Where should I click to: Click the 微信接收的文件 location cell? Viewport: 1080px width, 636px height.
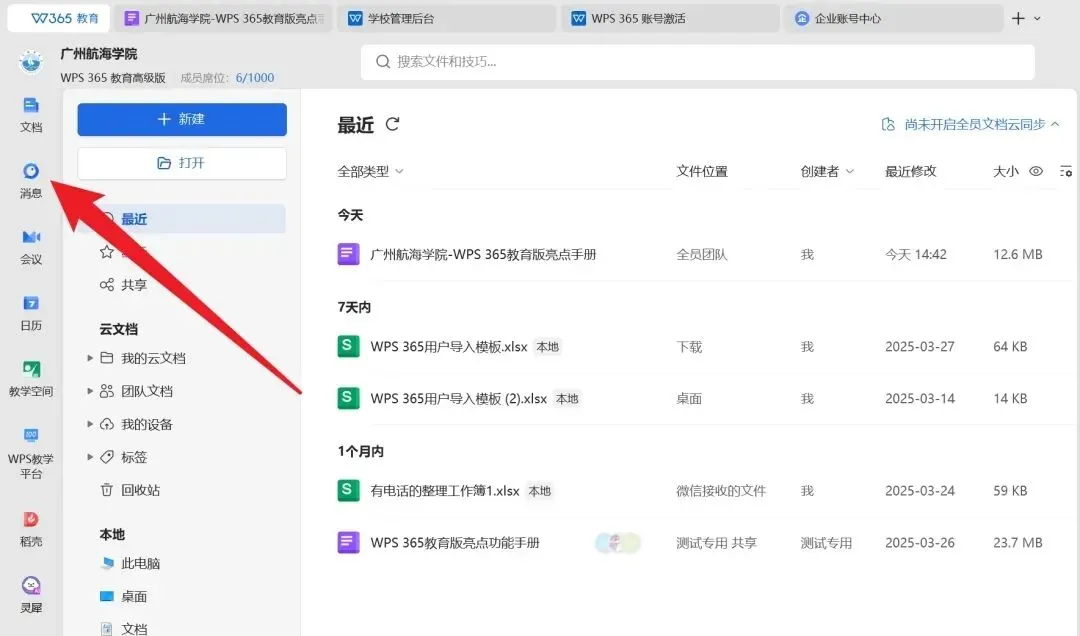[x=720, y=491]
